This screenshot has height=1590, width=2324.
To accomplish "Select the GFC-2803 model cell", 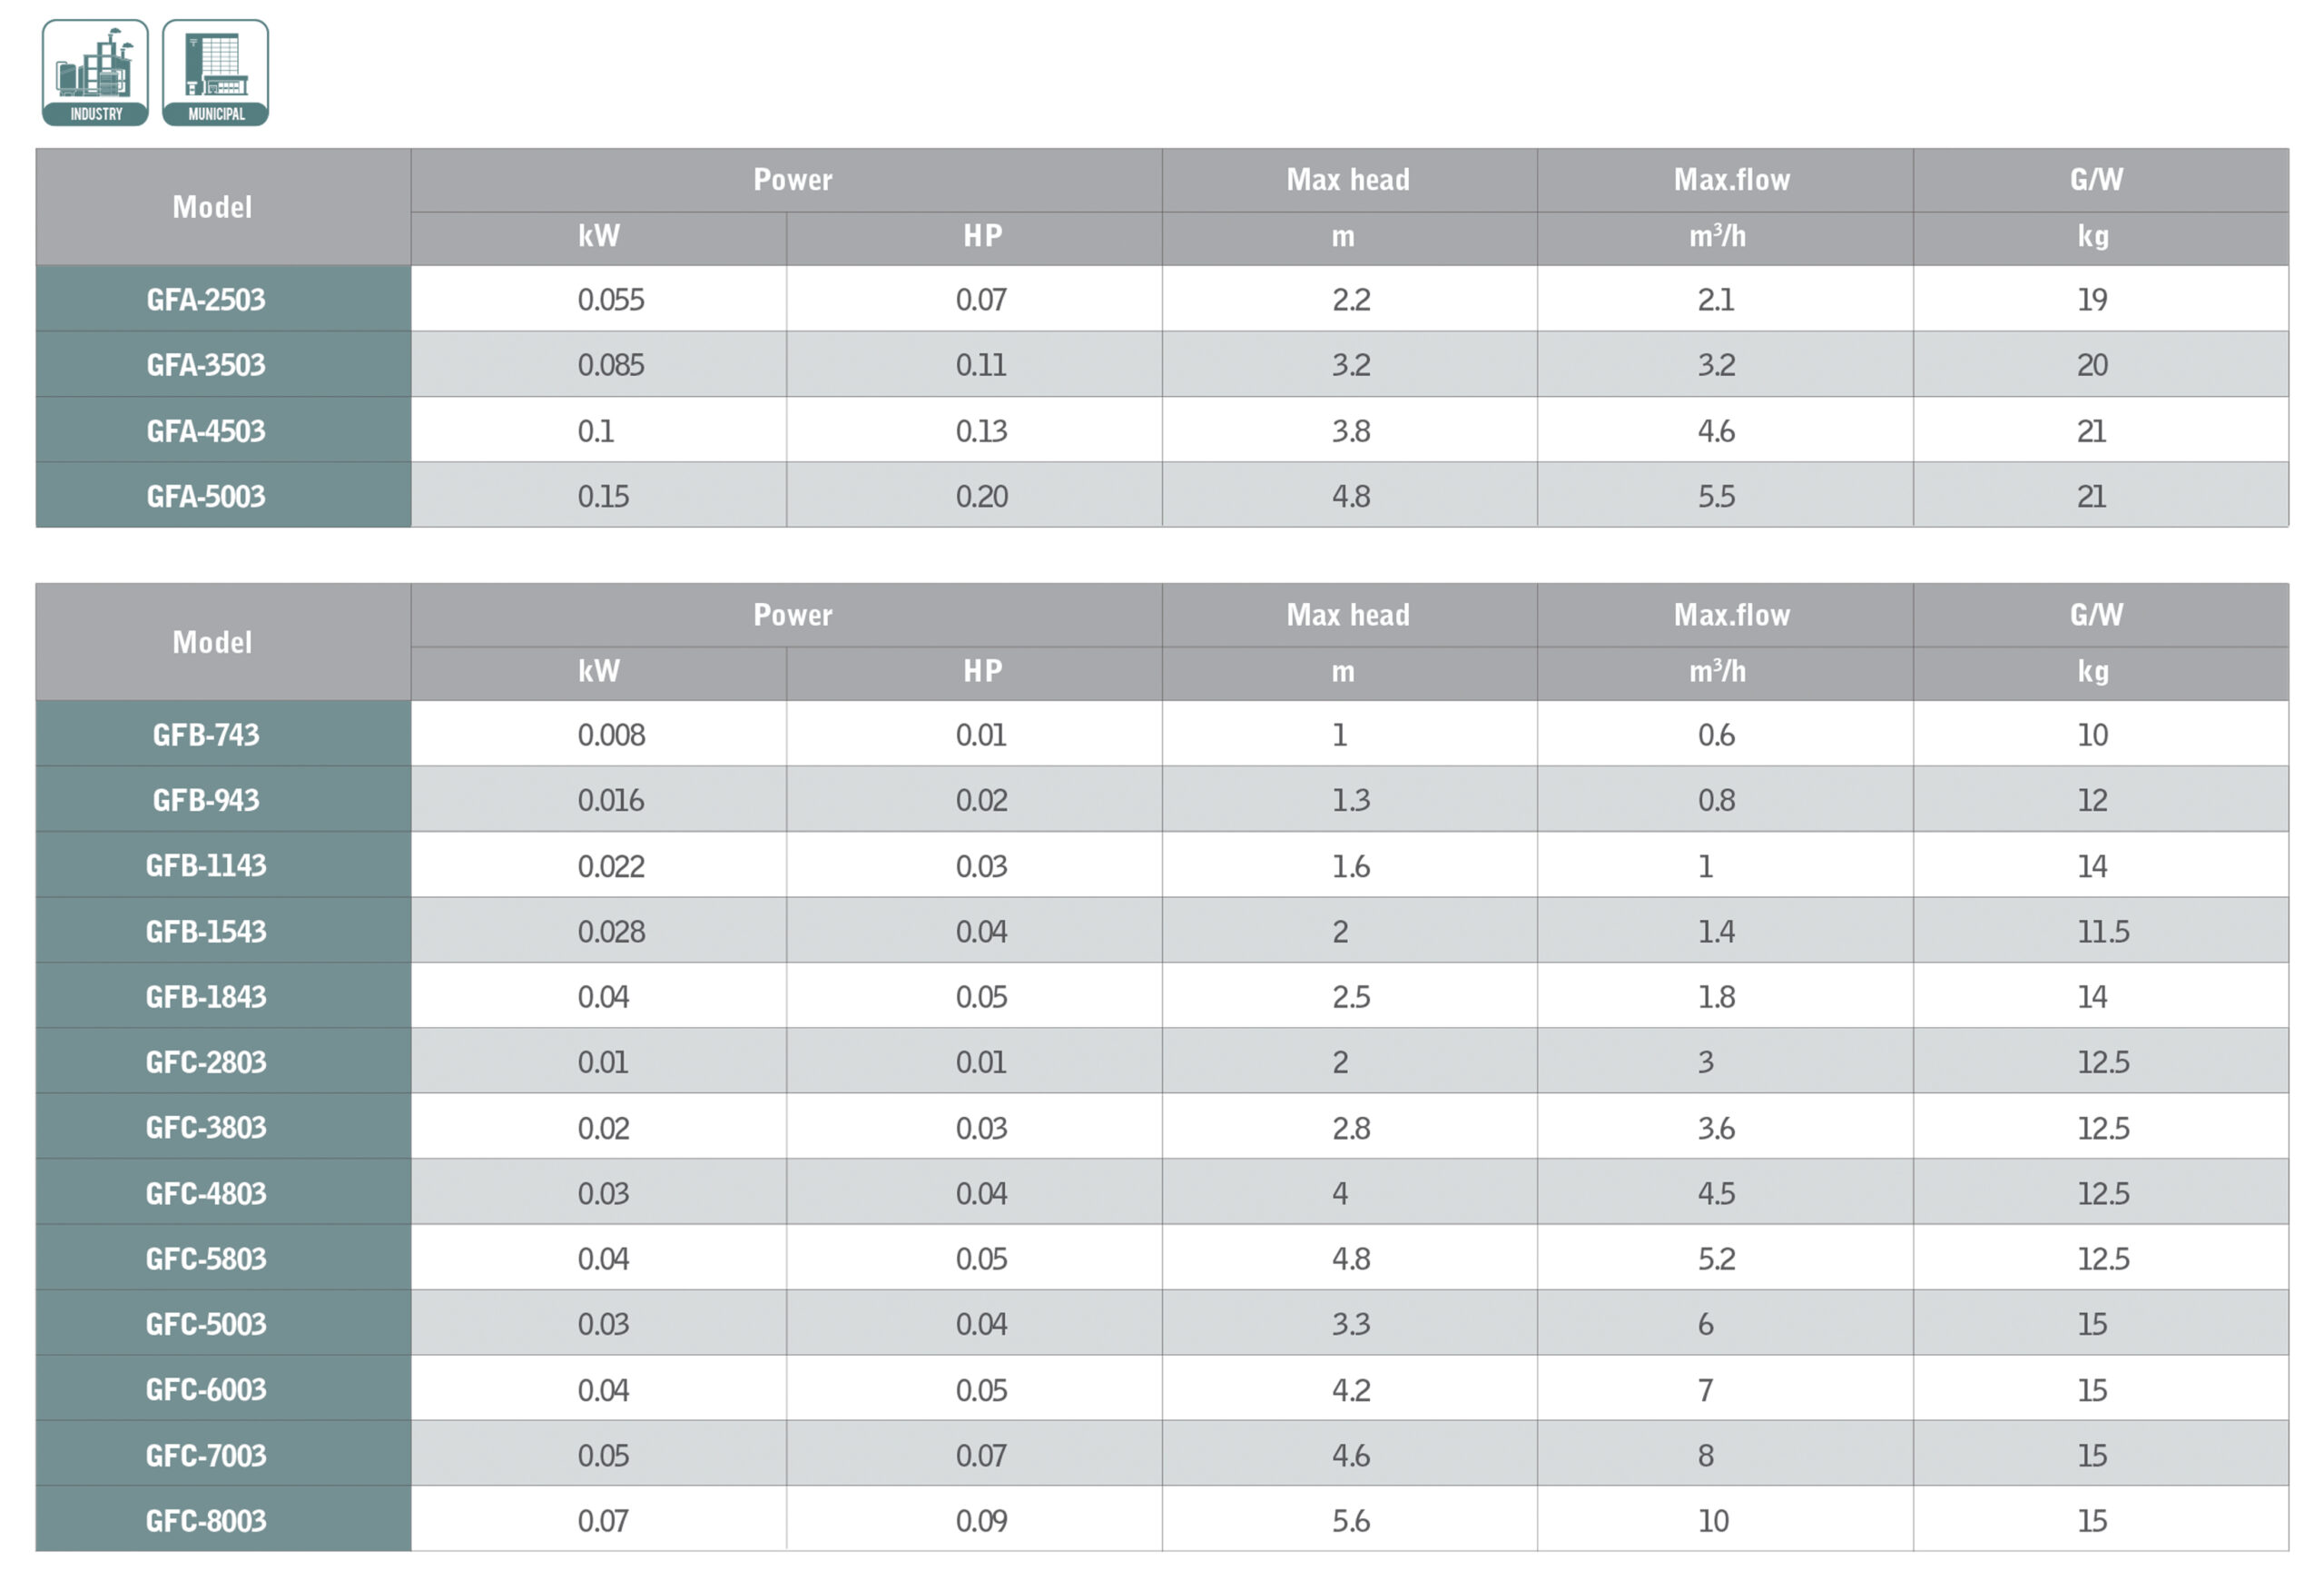I will (206, 1062).
